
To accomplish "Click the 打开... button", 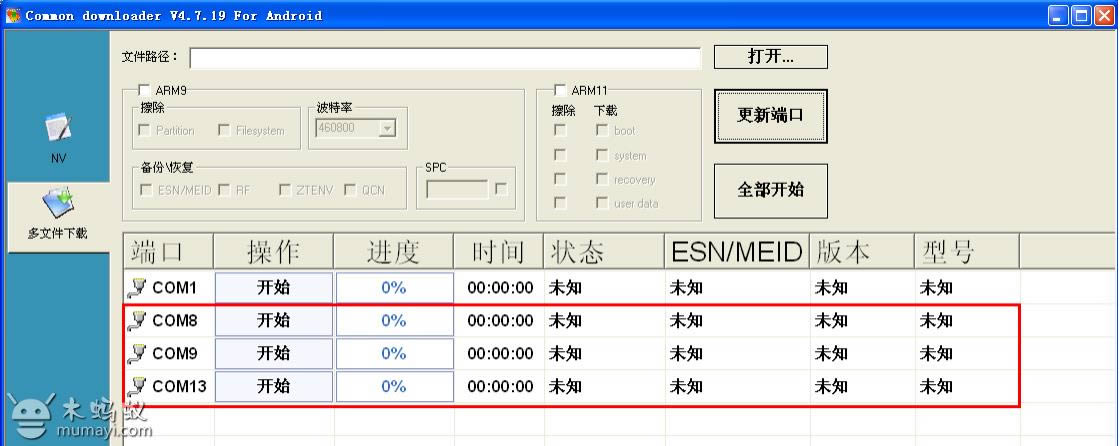I will pos(770,57).
